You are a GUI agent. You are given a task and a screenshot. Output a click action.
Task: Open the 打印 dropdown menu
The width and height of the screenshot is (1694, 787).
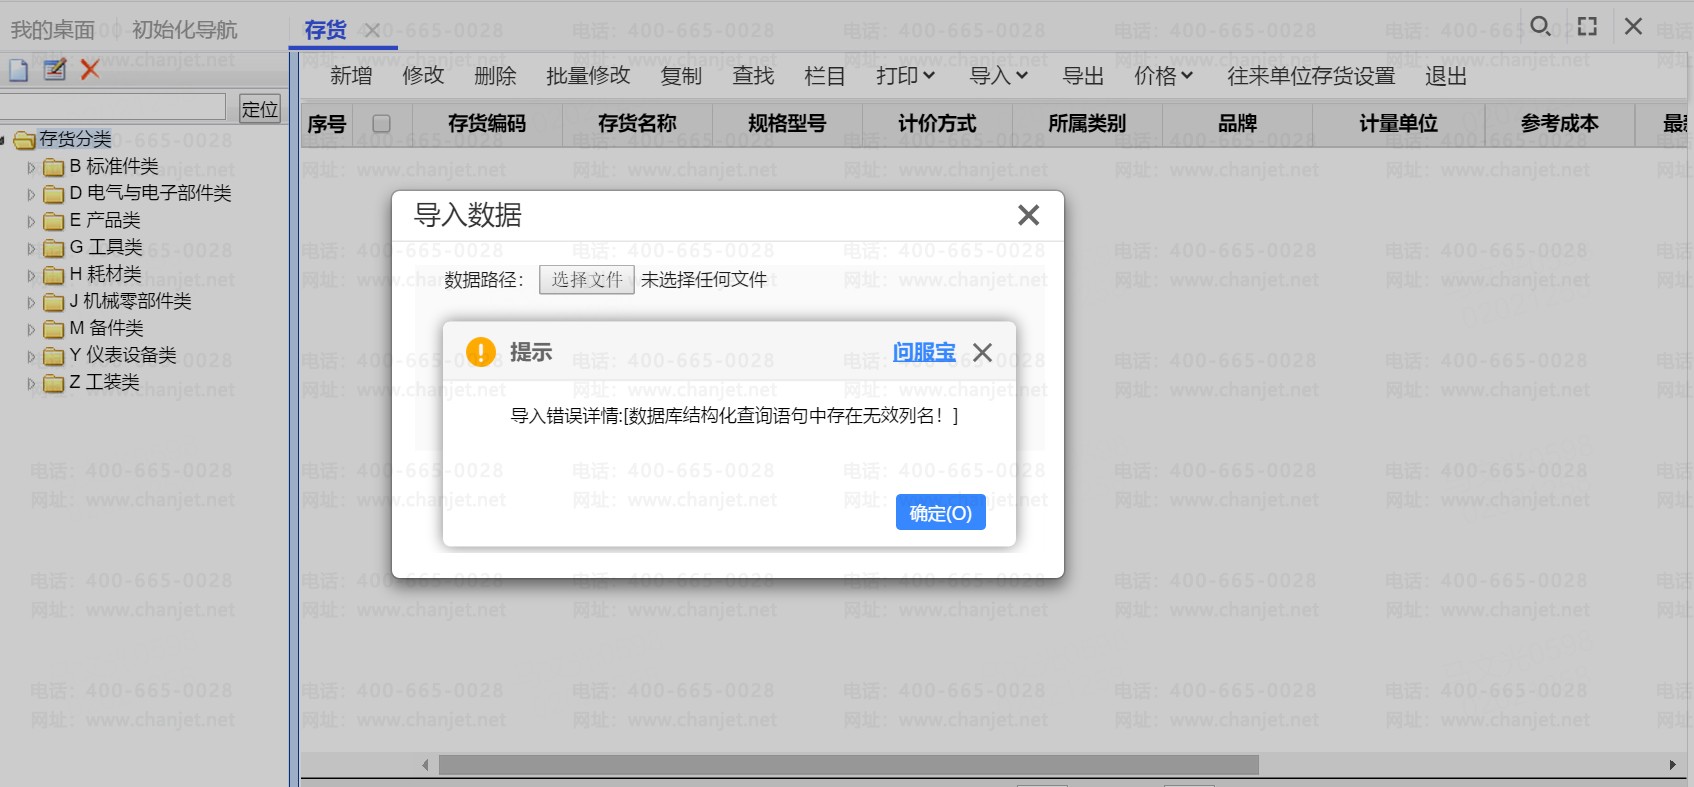pos(905,76)
